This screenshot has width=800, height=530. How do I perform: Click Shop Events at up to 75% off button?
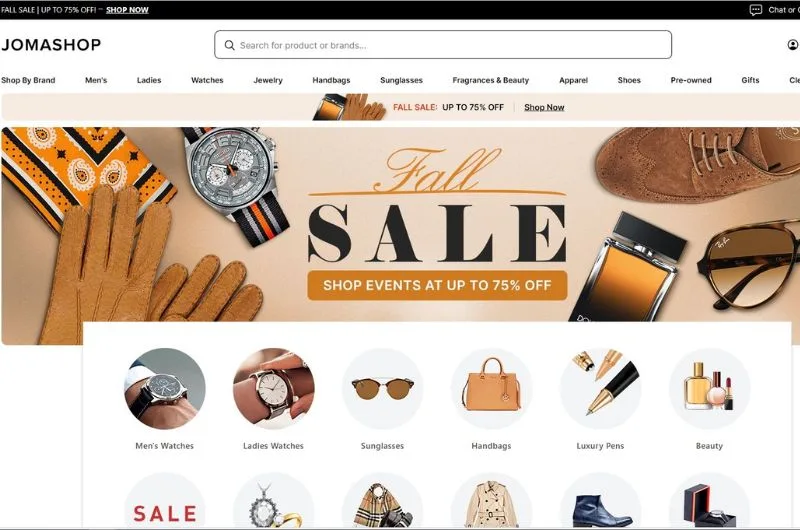pyautogui.click(x=437, y=285)
